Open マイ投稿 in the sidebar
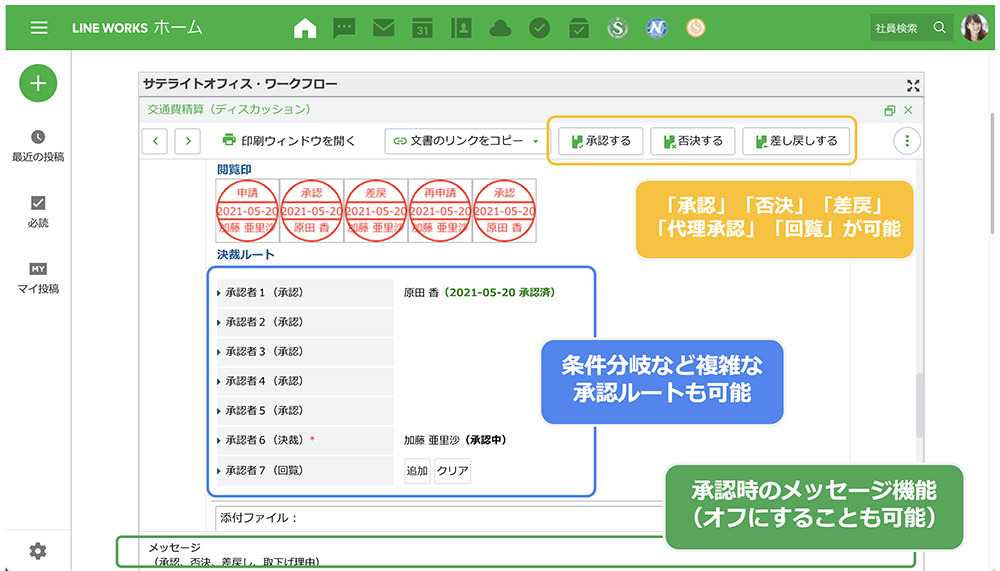The height and width of the screenshot is (571, 1000). 38,279
